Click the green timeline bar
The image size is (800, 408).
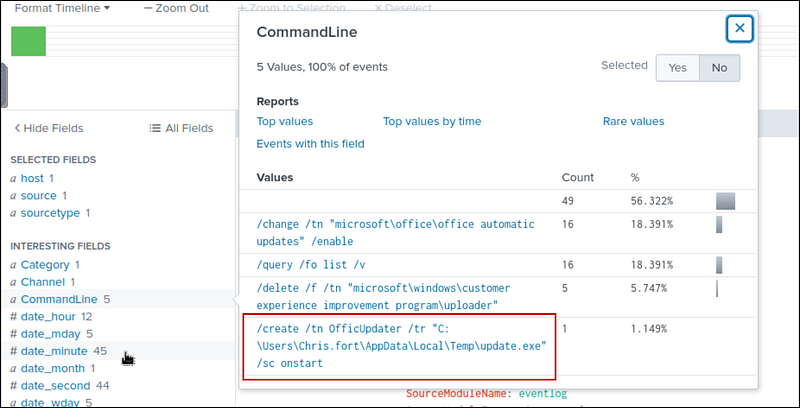(28, 41)
